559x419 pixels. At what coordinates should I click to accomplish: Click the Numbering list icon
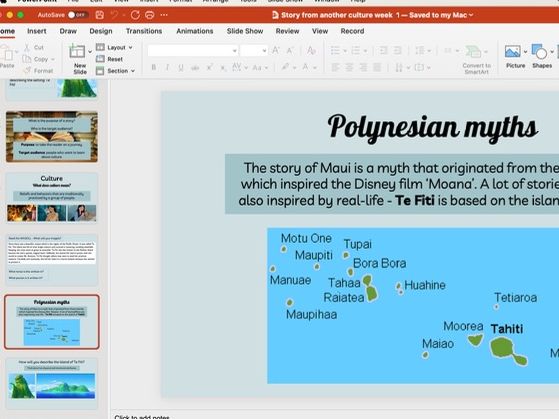pos(356,51)
